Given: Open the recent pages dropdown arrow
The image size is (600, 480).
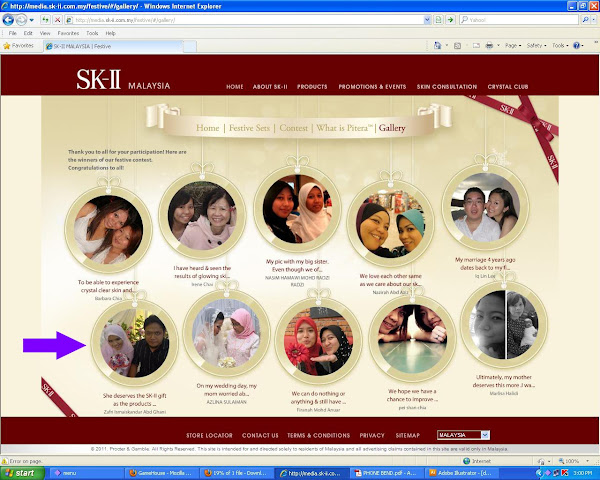Looking at the screenshot, I should [31, 20].
